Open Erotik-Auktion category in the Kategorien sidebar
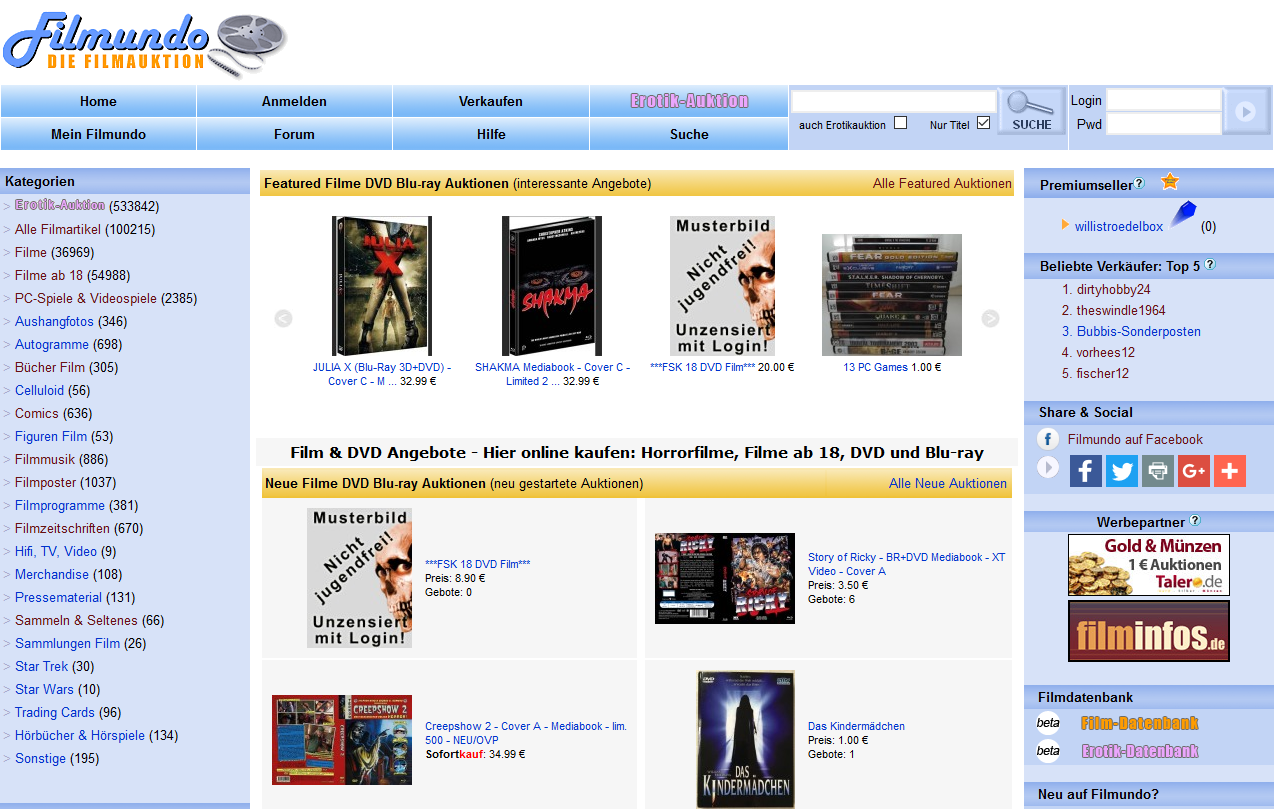Image resolution: width=1277 pixels, height=809 pixels. pyautogui.click(x=60, y=205)
